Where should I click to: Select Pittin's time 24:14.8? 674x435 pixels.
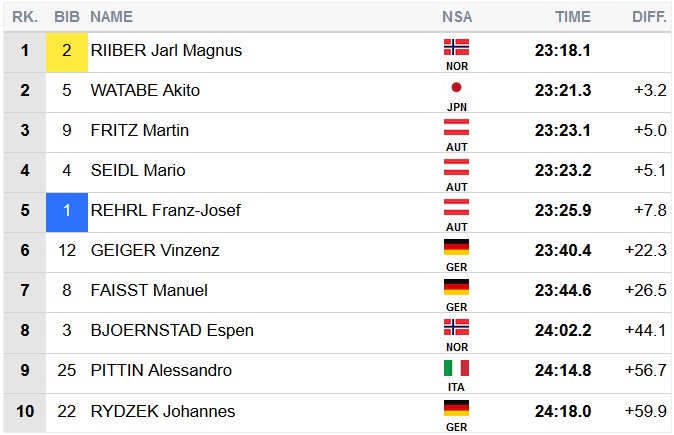[x=563, y=371]
